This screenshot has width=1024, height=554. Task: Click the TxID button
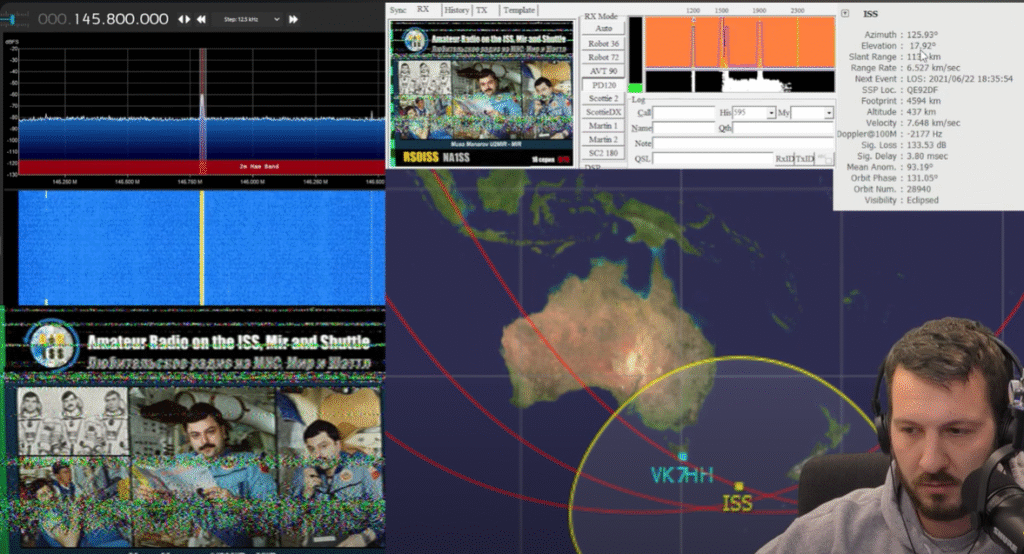pyautogui.click(x=805, y=159)
